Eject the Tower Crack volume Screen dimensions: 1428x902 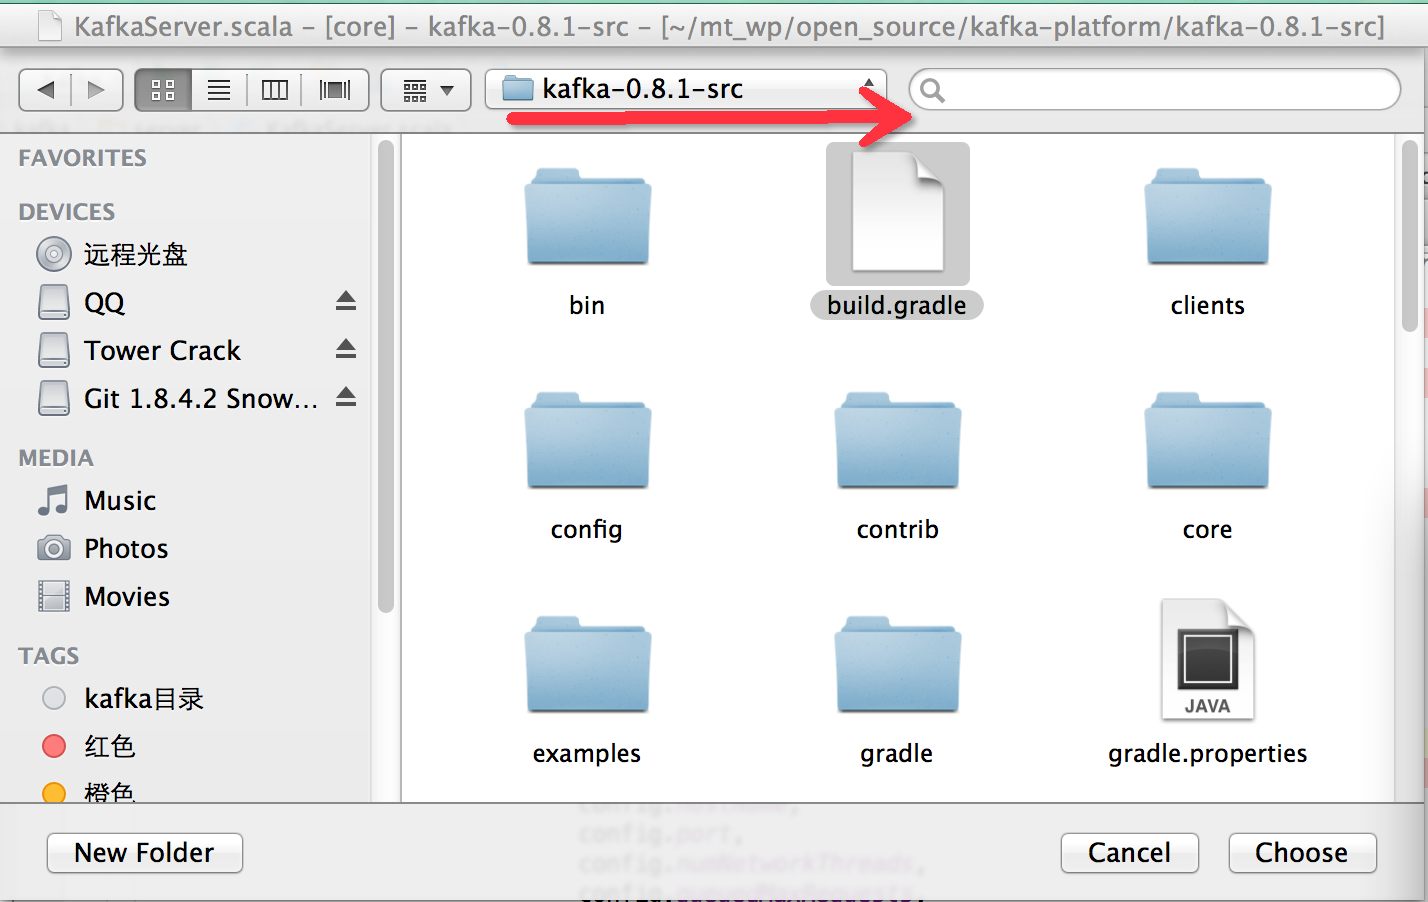click(346, 349)
